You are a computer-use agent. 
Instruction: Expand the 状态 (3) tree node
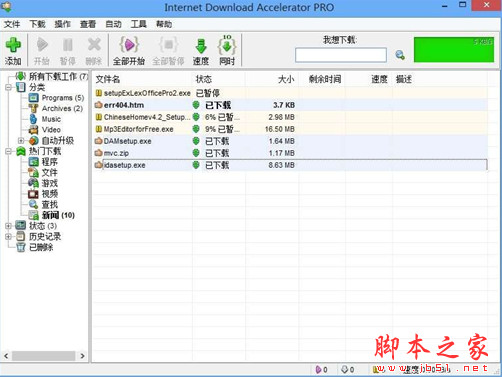pos(8,226)
